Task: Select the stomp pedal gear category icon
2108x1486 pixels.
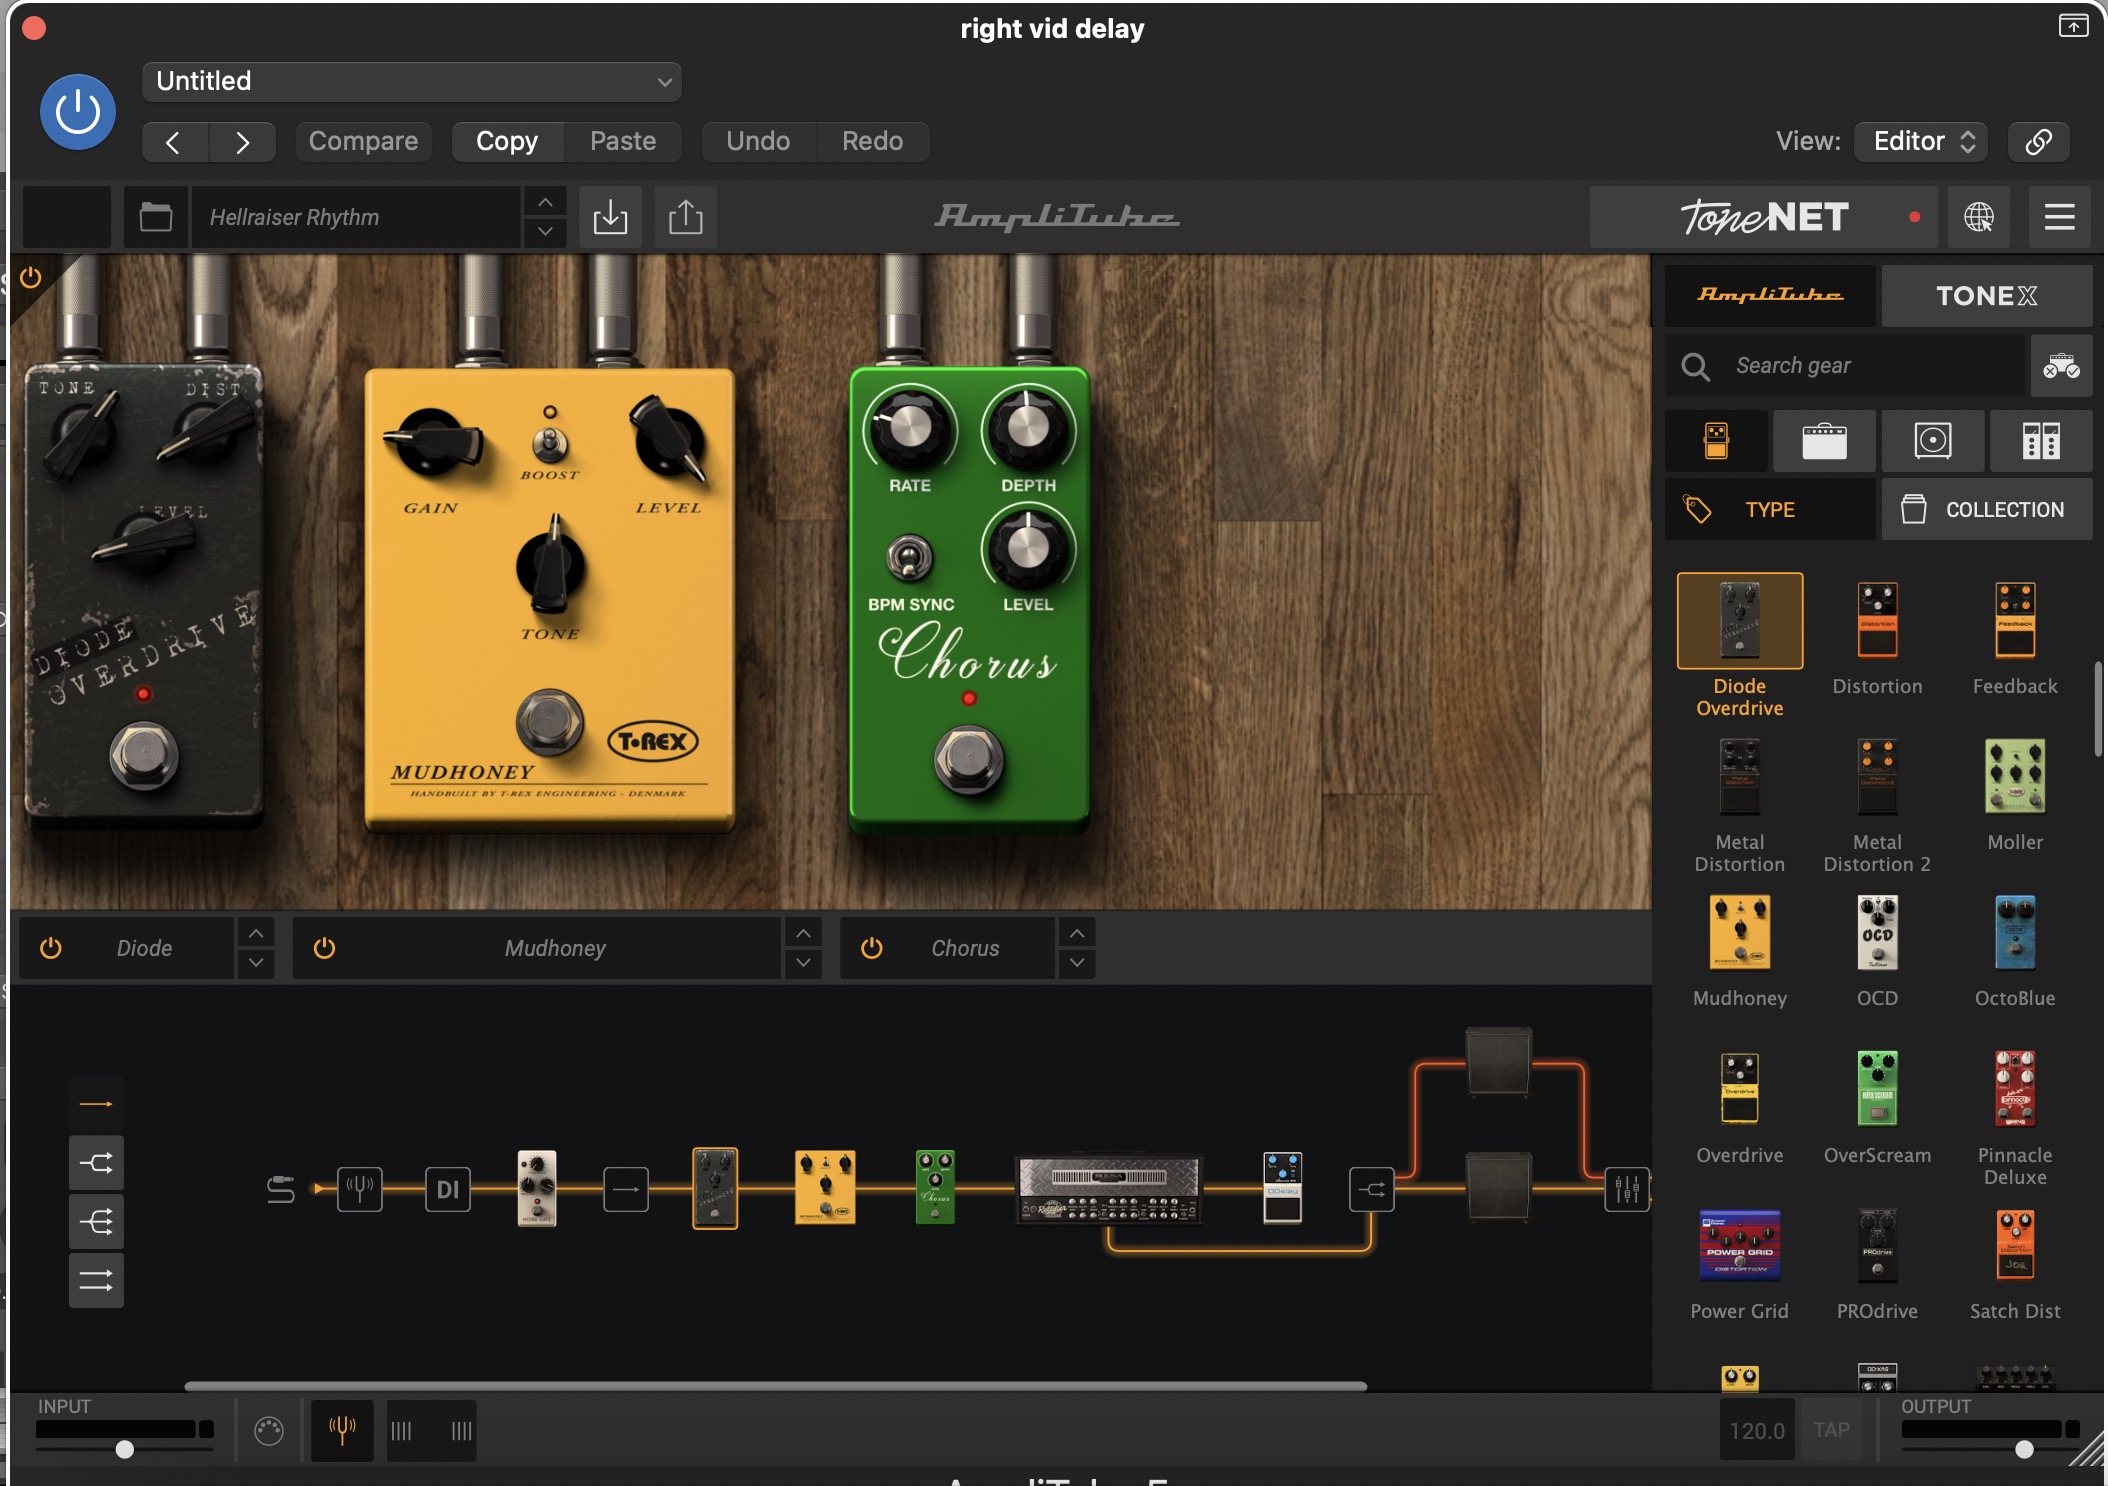Action: click(x=1716, y=441)
